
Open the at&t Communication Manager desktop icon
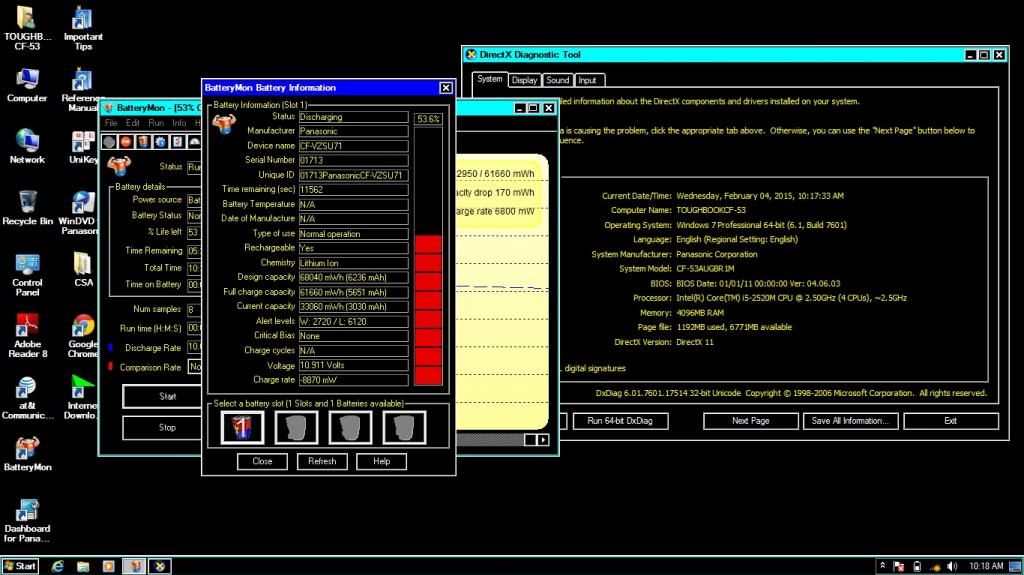[27, 397]
